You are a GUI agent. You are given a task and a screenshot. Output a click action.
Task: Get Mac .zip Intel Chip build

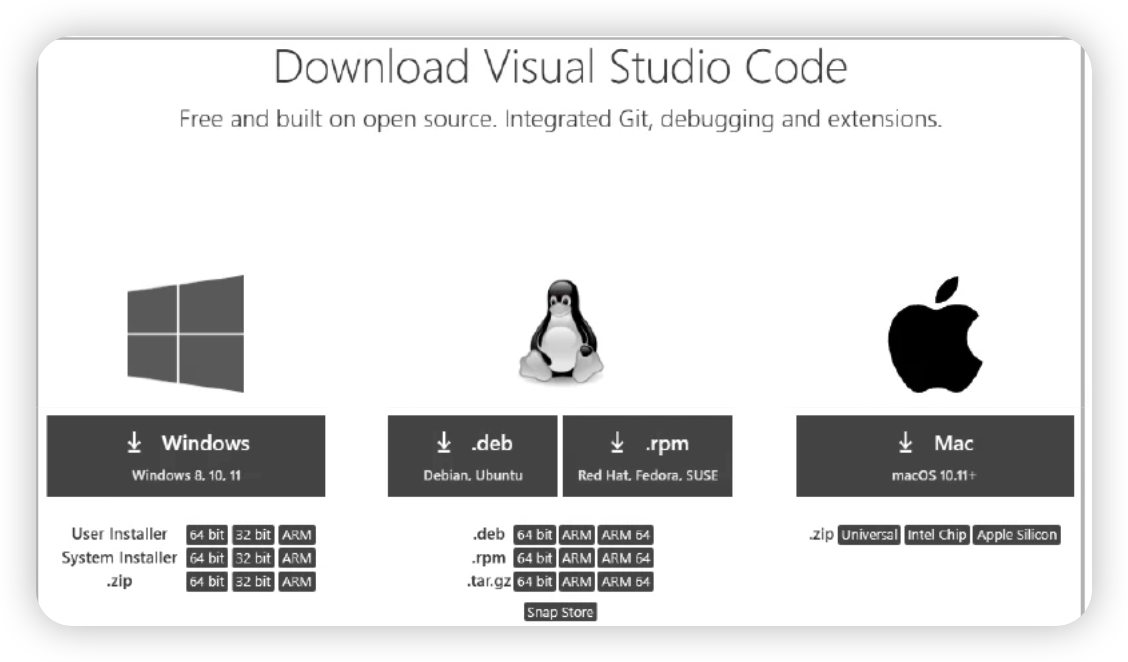pyautogui.click(x=937, y=535)
